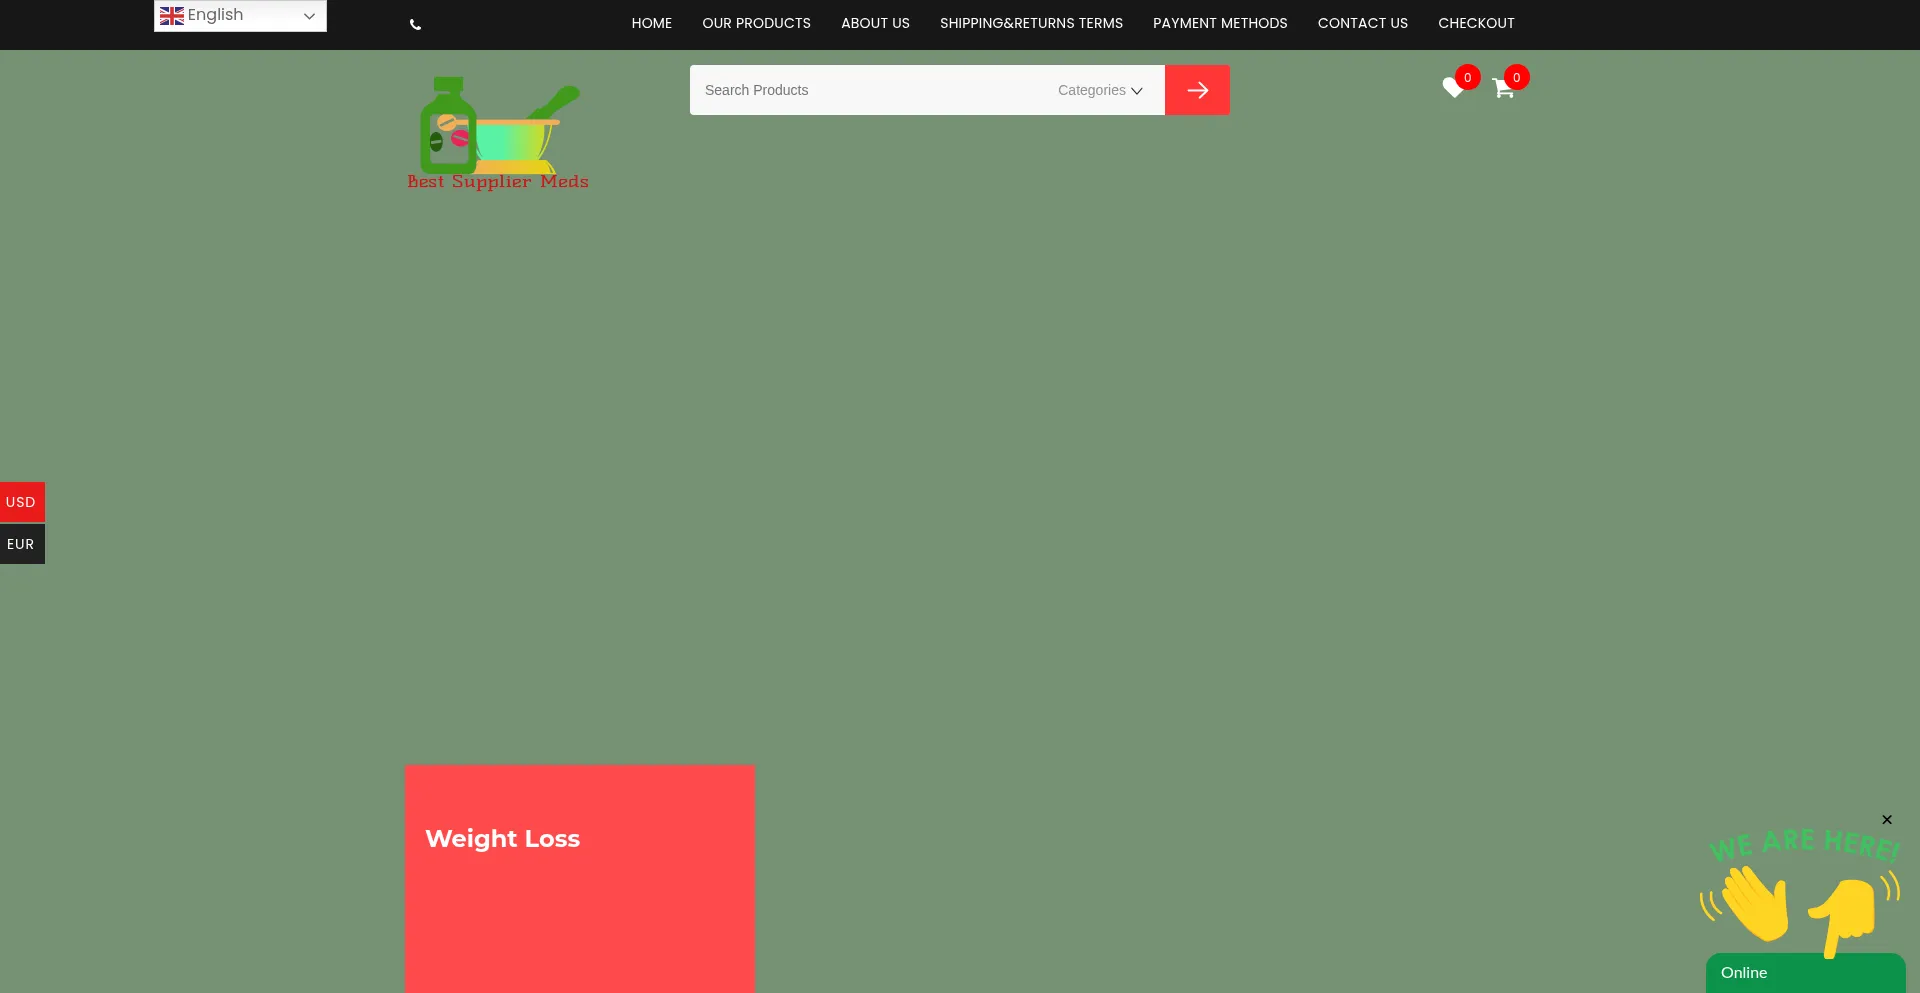
Task: Click the Best Supplier Meds logo
Action: point(498,133)
